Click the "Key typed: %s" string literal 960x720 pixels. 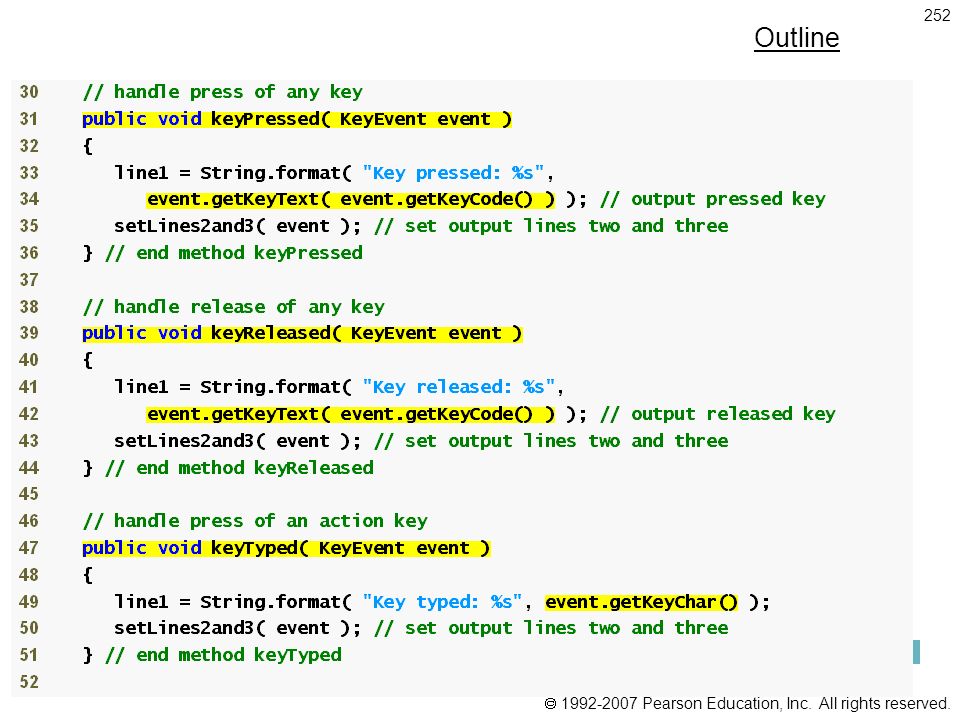[442, 602]
